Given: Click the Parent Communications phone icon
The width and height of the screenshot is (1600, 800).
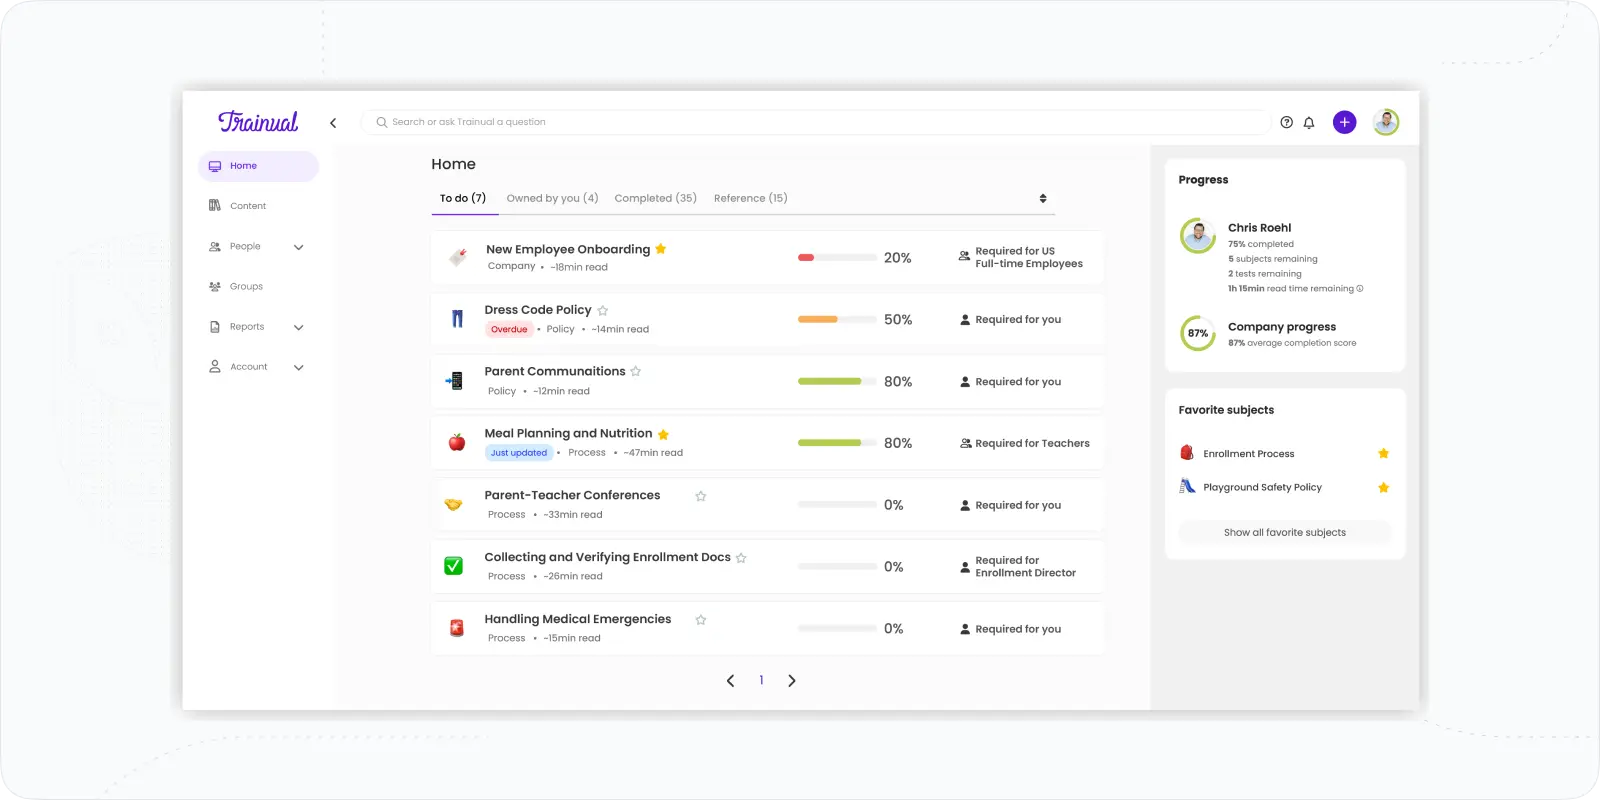Looking at the screenshot, I should tap(455, 381).
